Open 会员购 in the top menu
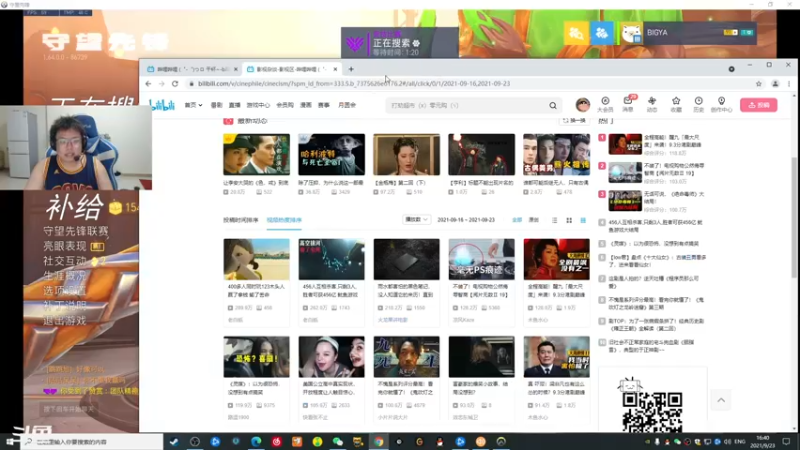Screen dimensions: 800x450 coord(285,105)
